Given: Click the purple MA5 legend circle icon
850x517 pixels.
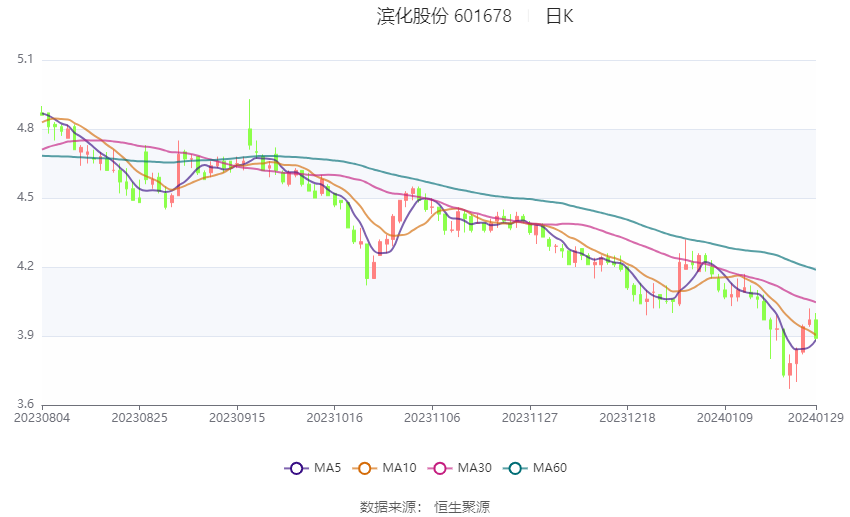Looking at the screenshot, I should 296,468.
